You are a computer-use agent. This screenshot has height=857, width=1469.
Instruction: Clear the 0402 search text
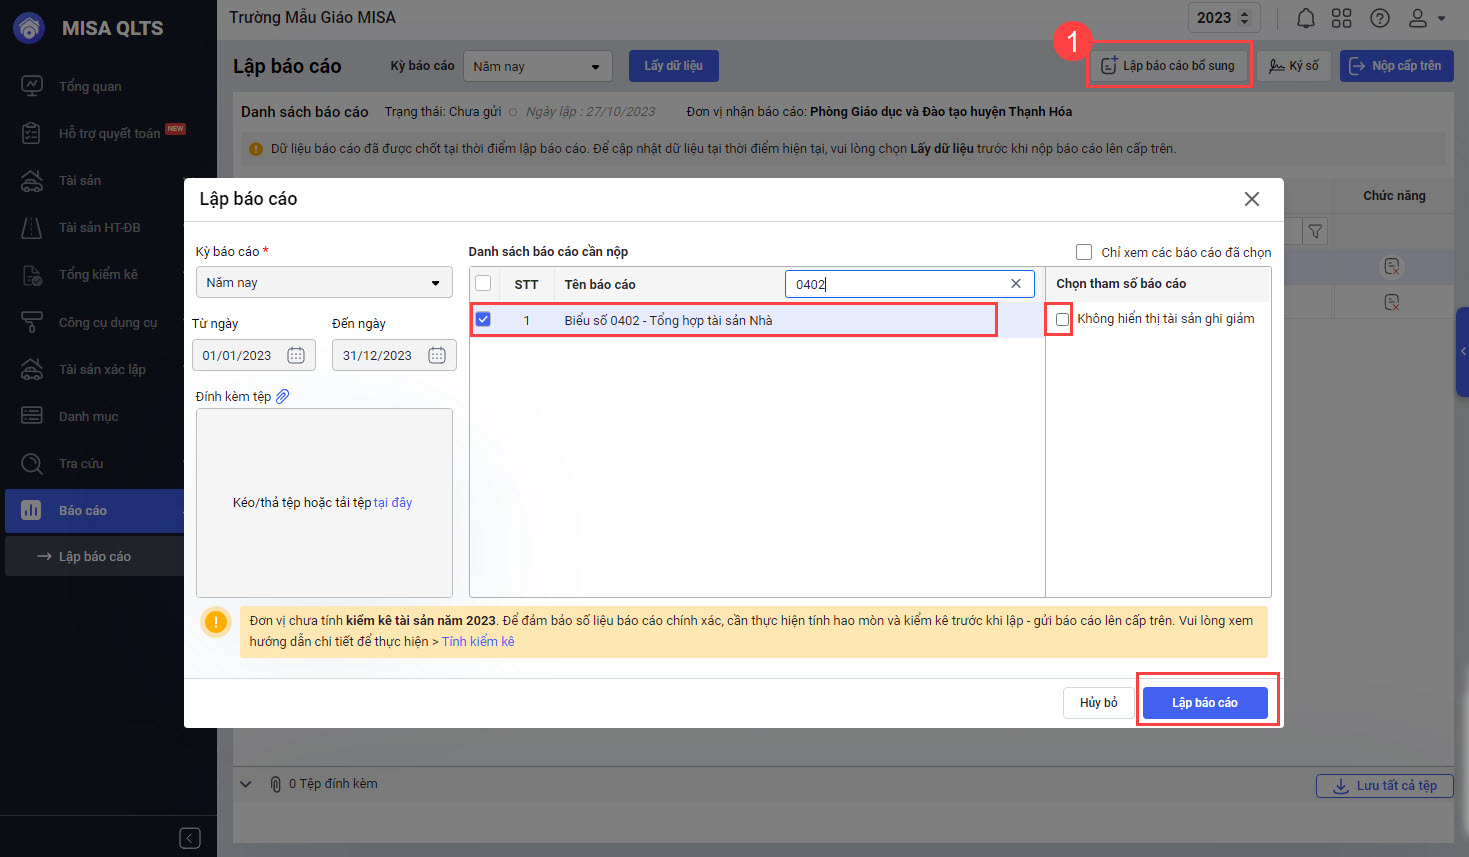(1016, 284)
